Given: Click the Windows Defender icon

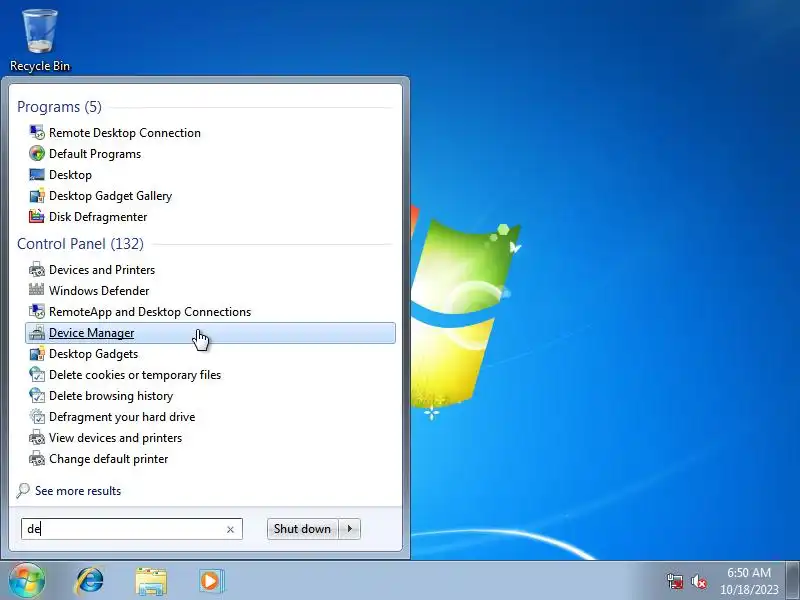Looking at the screenshot, I should (37, 290).
